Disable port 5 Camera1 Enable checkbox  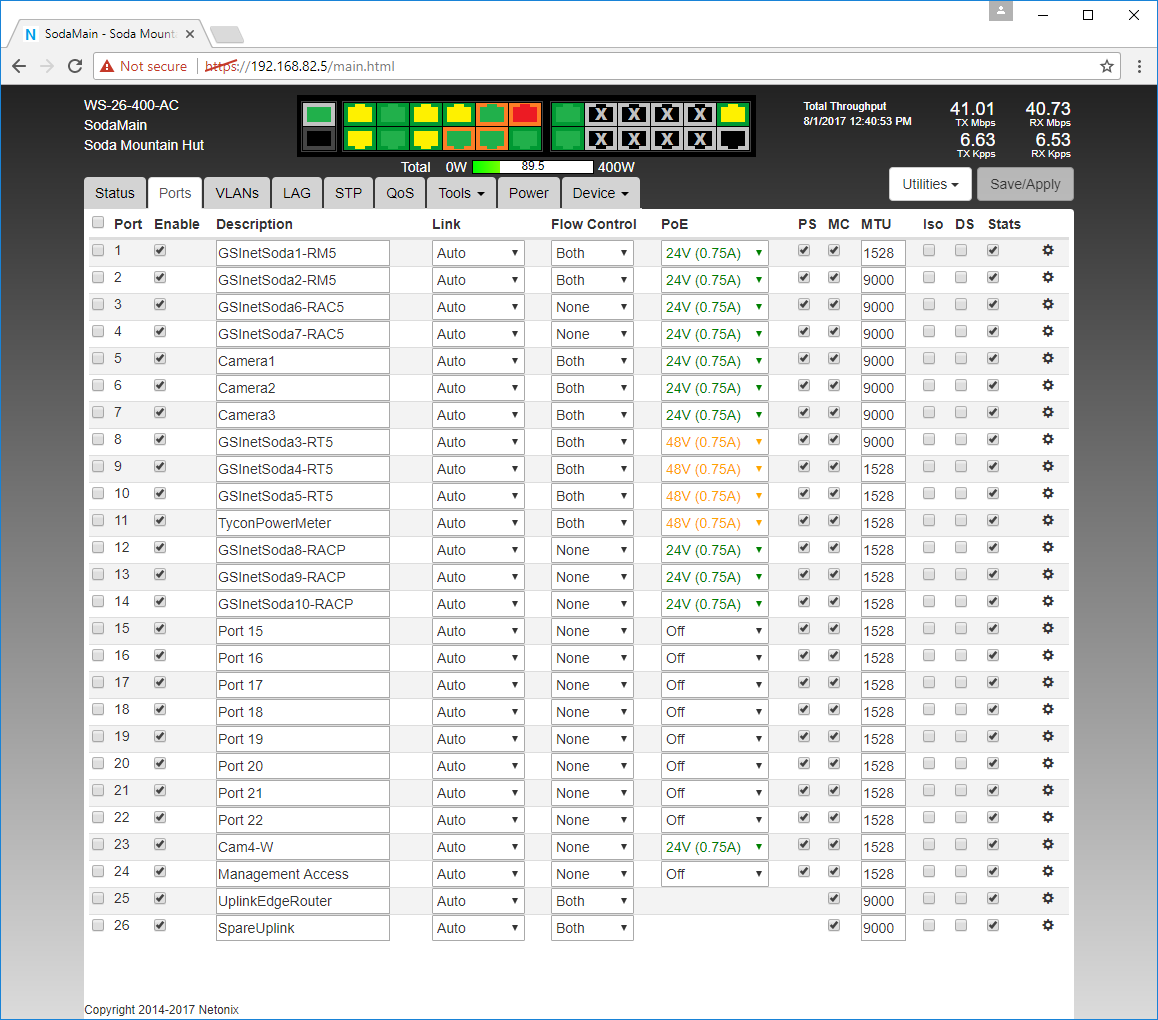click(x=160, y=359)
